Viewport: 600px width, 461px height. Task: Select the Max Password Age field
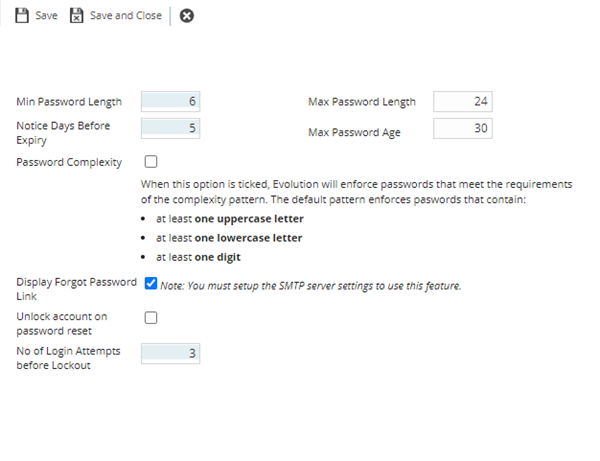click(462, 128)
